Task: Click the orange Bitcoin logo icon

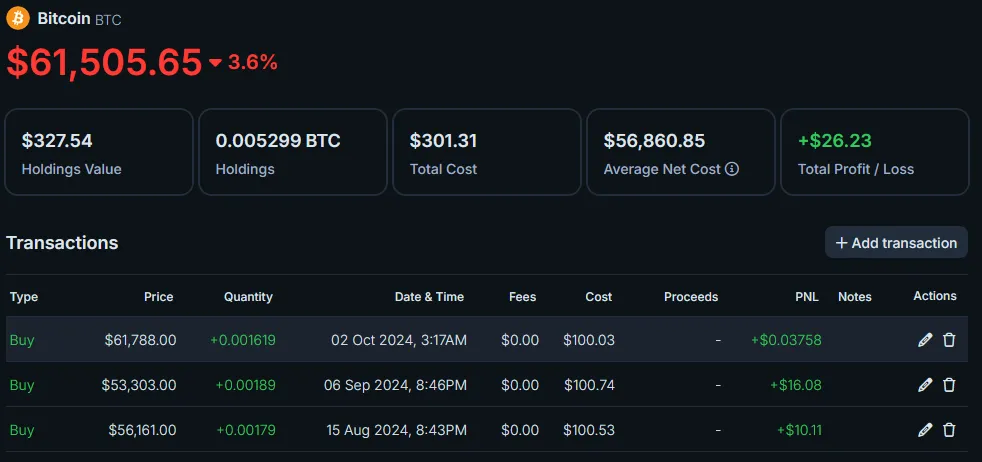Action: click(18, 18)
